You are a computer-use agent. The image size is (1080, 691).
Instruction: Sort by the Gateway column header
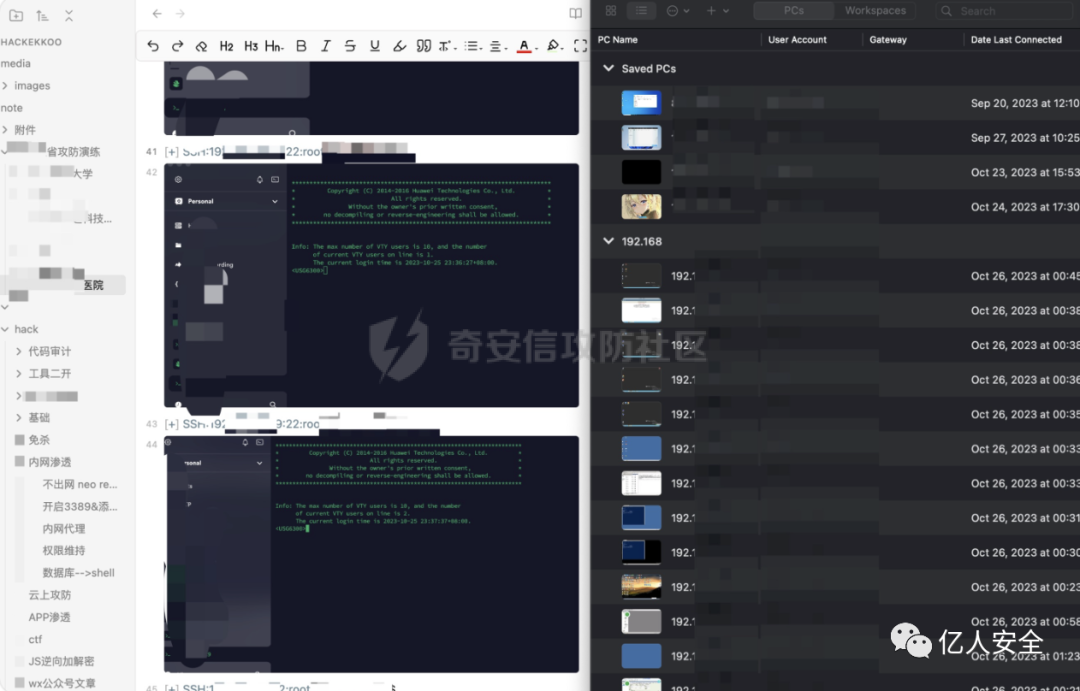[x=888, y=40]
